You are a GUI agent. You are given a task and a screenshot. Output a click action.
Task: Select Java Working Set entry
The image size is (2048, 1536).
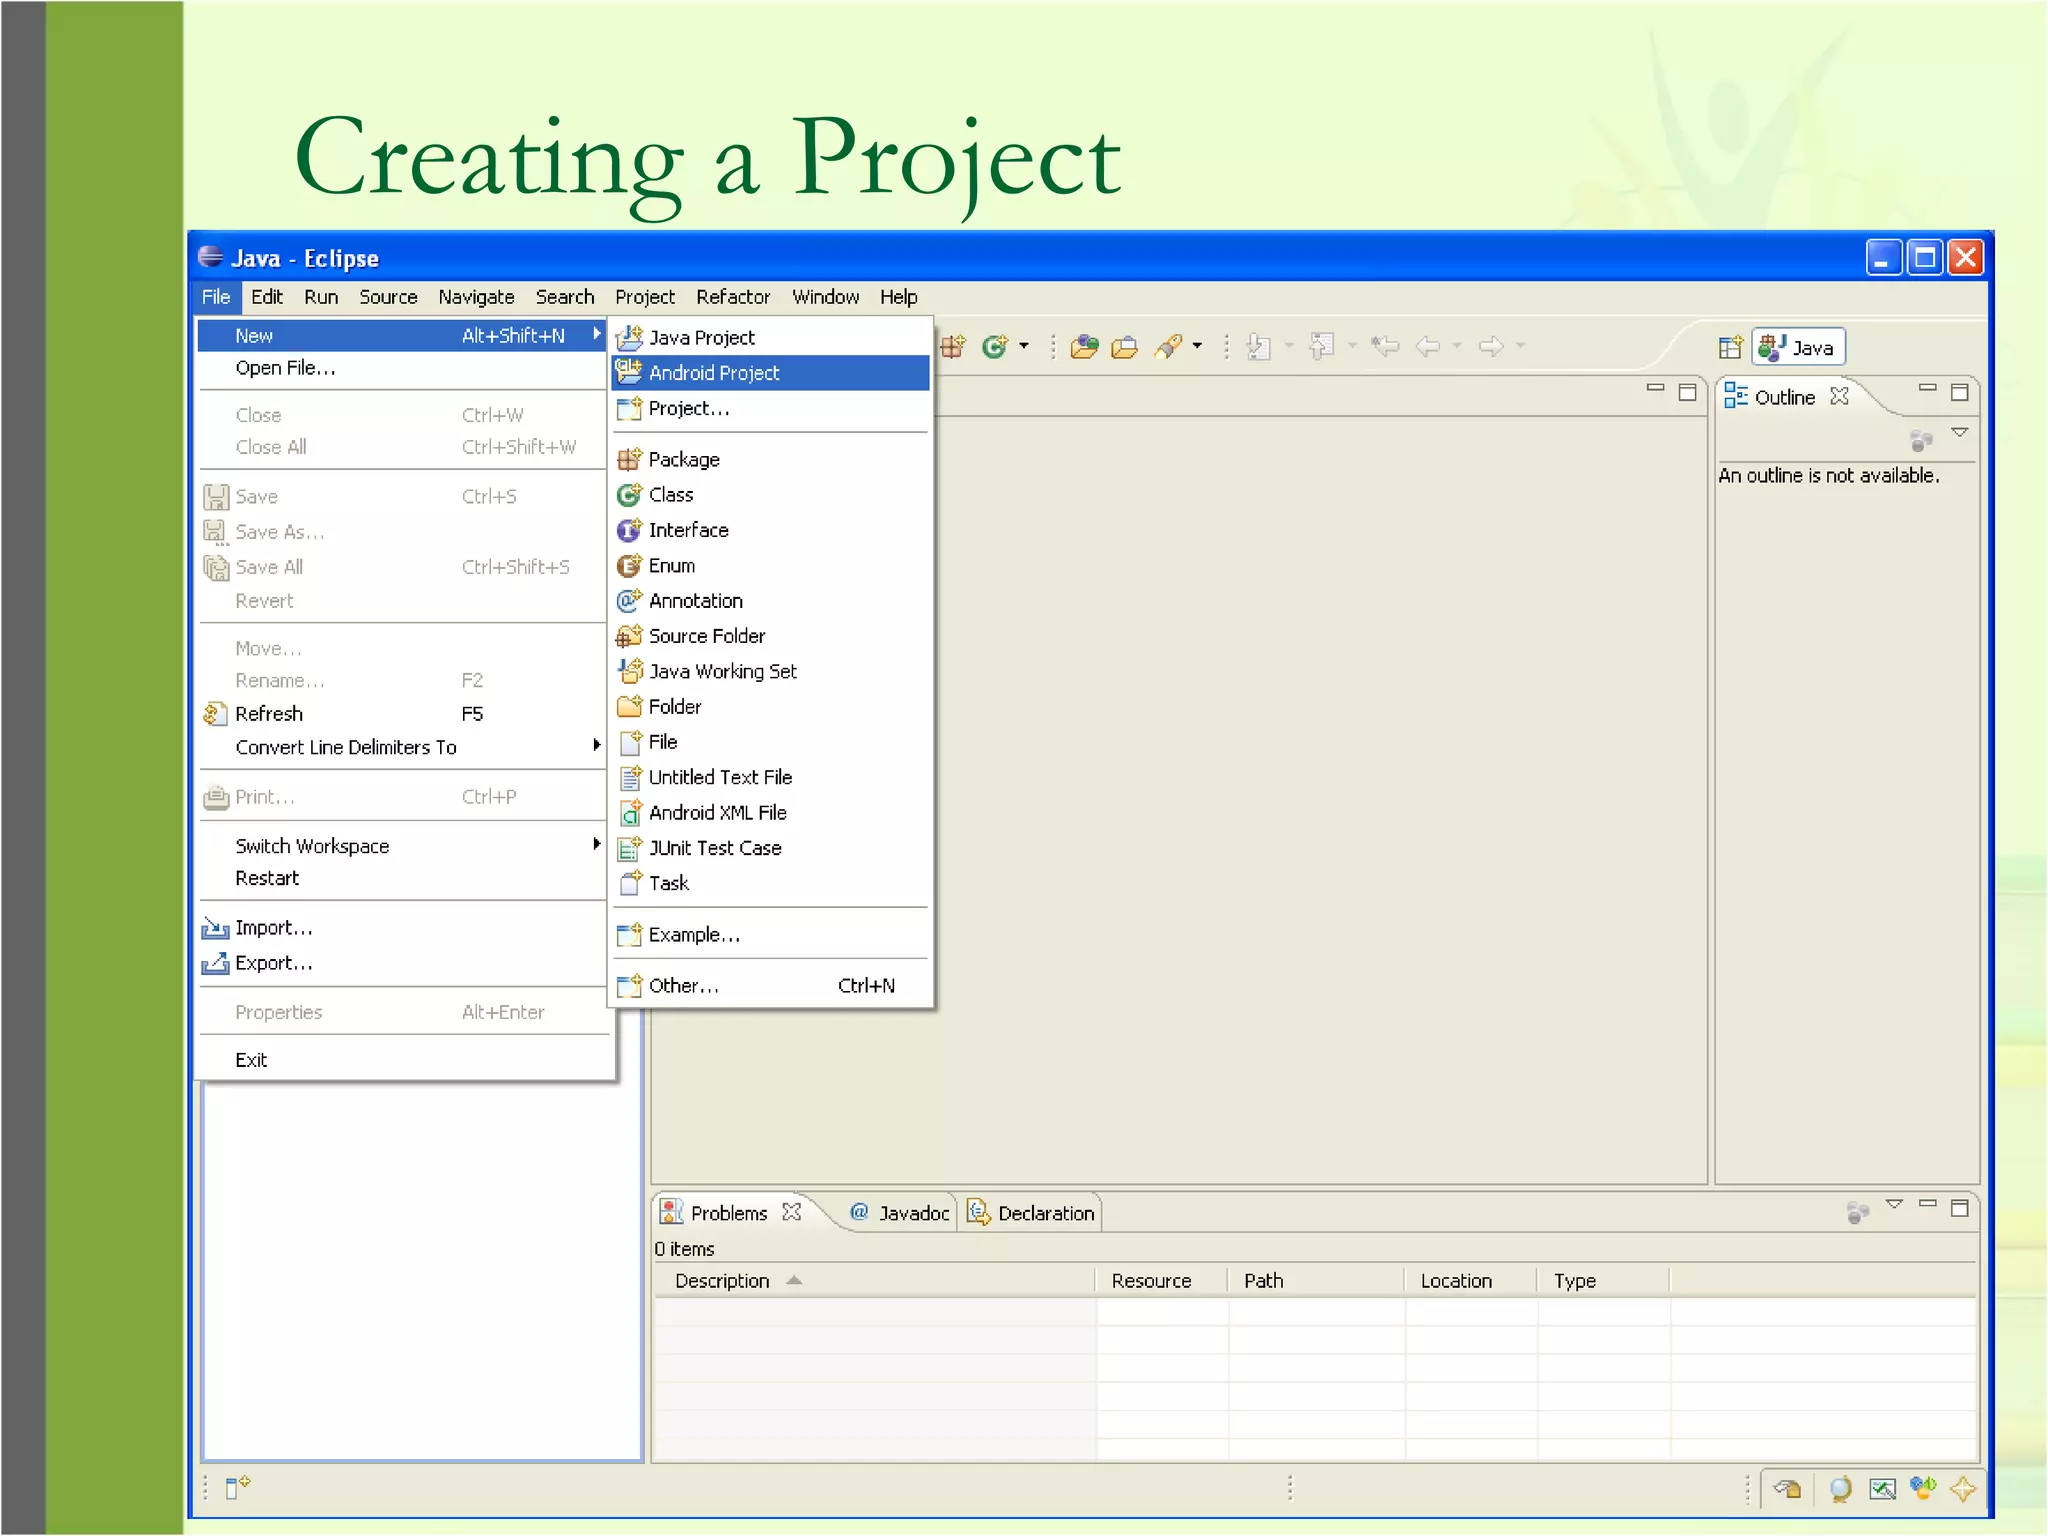click(771, 671)
